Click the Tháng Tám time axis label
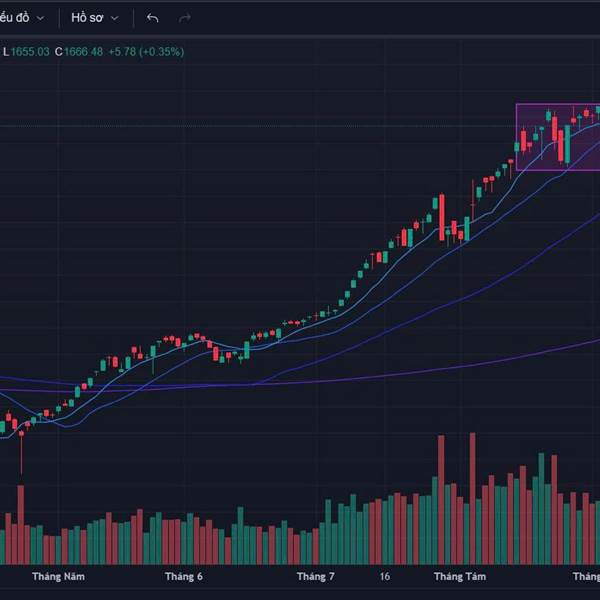Viewport: 600px width, 600px height. tap(460, 576)
